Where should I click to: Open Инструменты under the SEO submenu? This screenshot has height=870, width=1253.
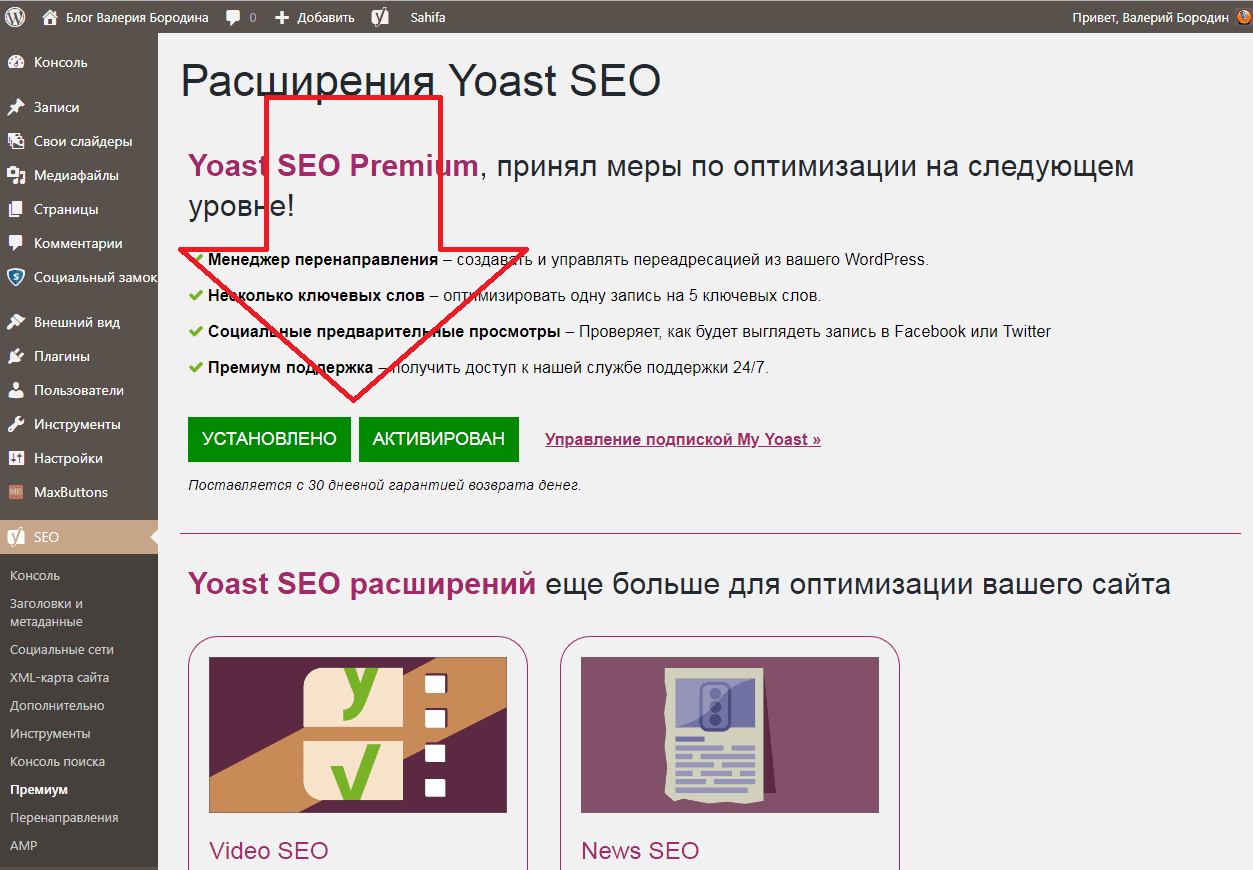pos(50,733)
